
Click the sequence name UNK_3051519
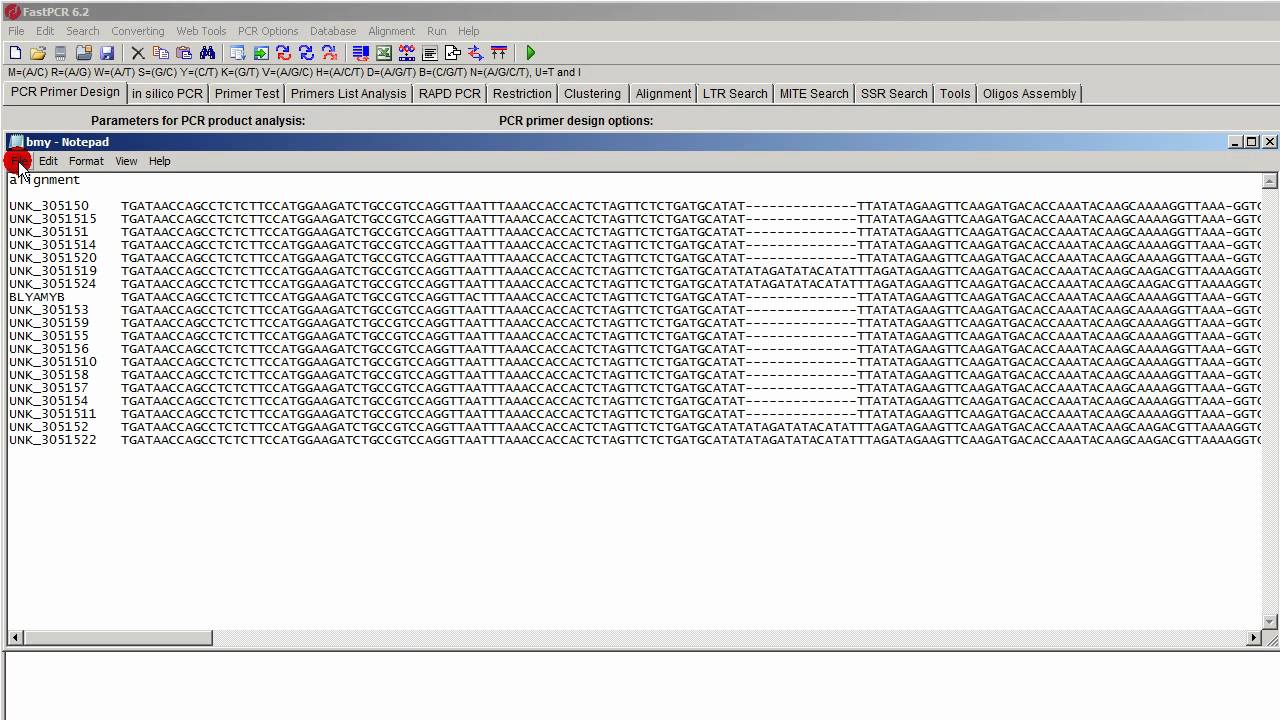(53, 271)
